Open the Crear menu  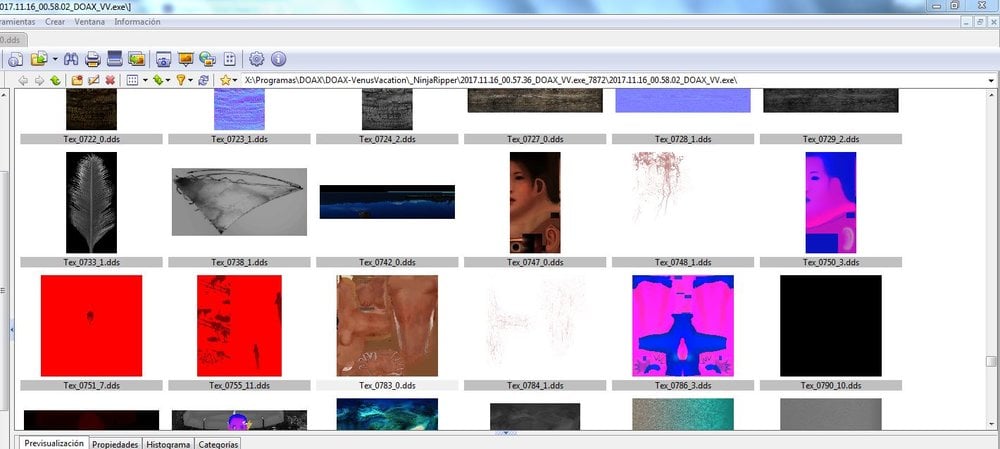click(x=55, y=22)
